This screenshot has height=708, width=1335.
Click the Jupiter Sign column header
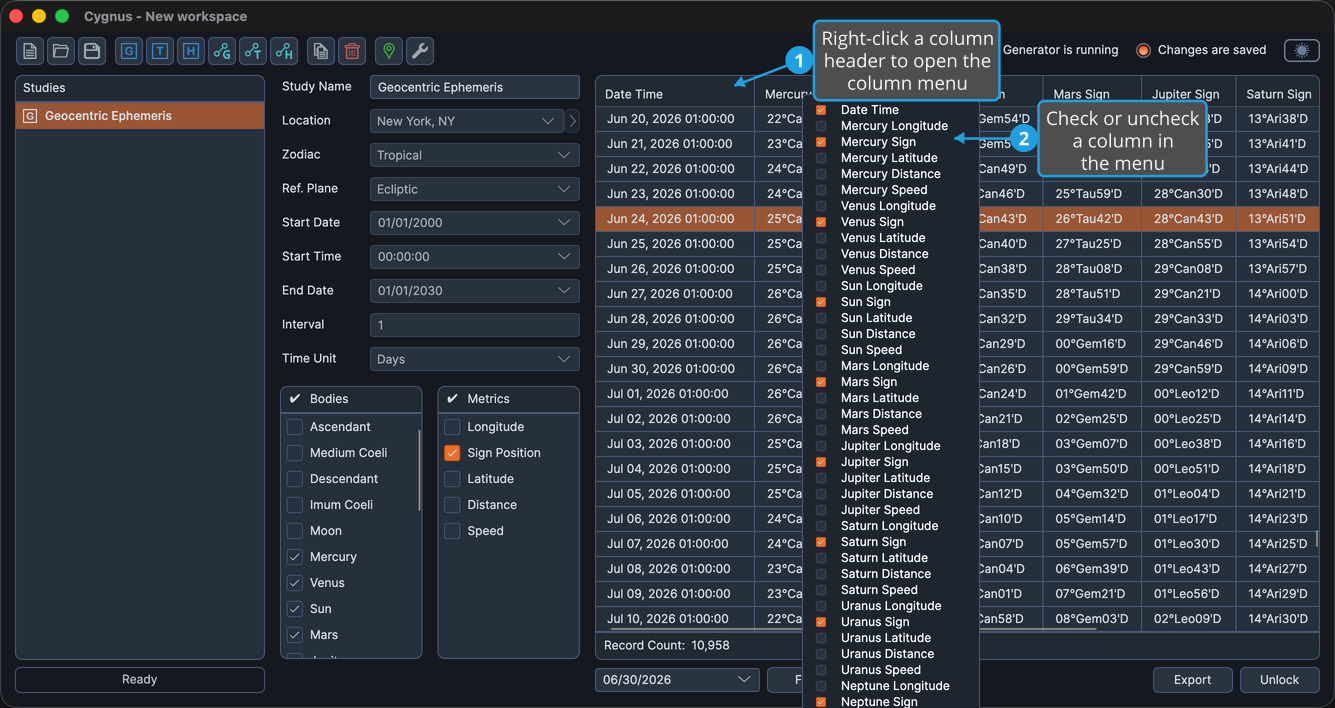point(1189,94)
